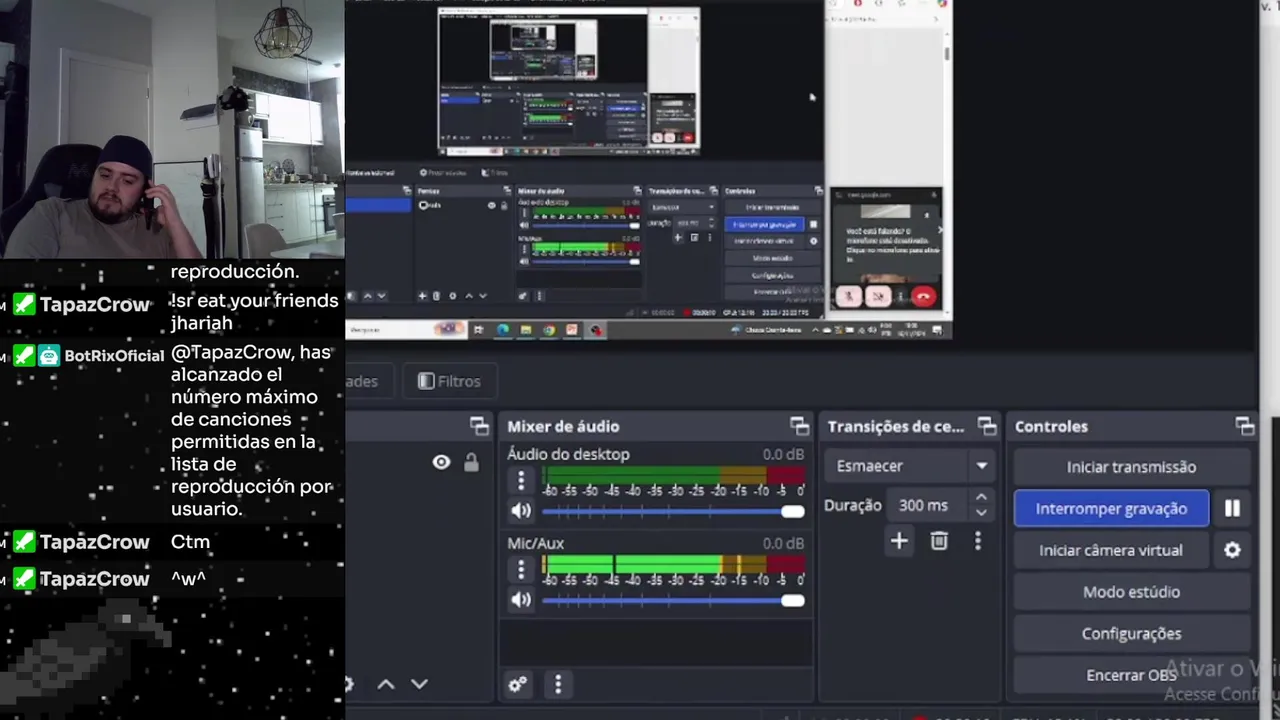The image size is (1280, 720).
Task: Remove transition with the trash icon
Action: pos(939,541)
